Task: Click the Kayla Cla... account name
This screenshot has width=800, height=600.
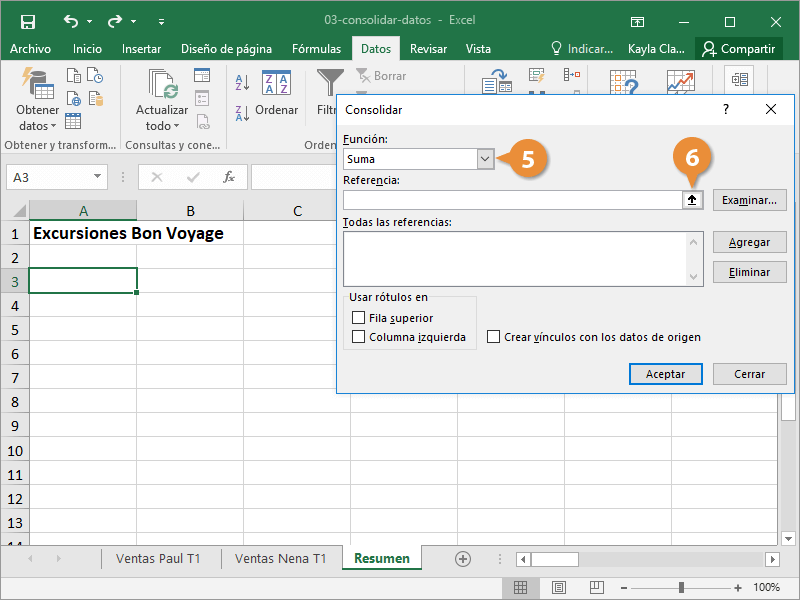Action: (656, 48)
